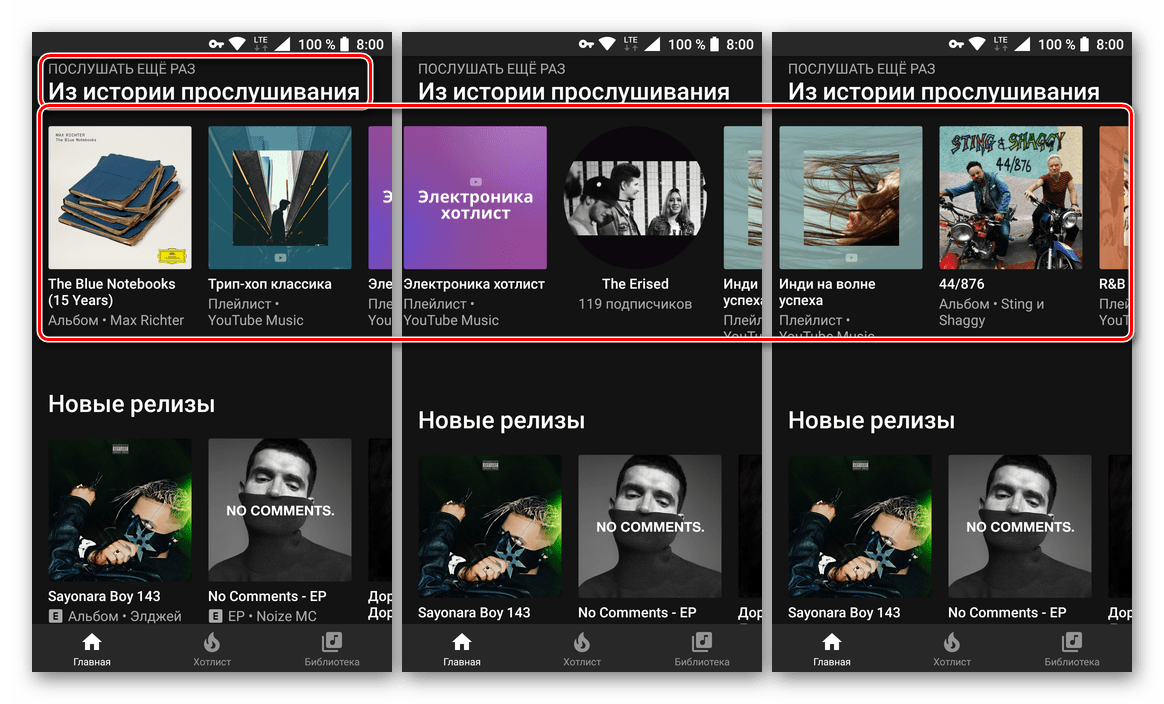This screenshot has width=1164, height=704.
Task: Tap "Инди на волне успеха" title on right phone
Action: pyautogui.click(x=827, y=292)
